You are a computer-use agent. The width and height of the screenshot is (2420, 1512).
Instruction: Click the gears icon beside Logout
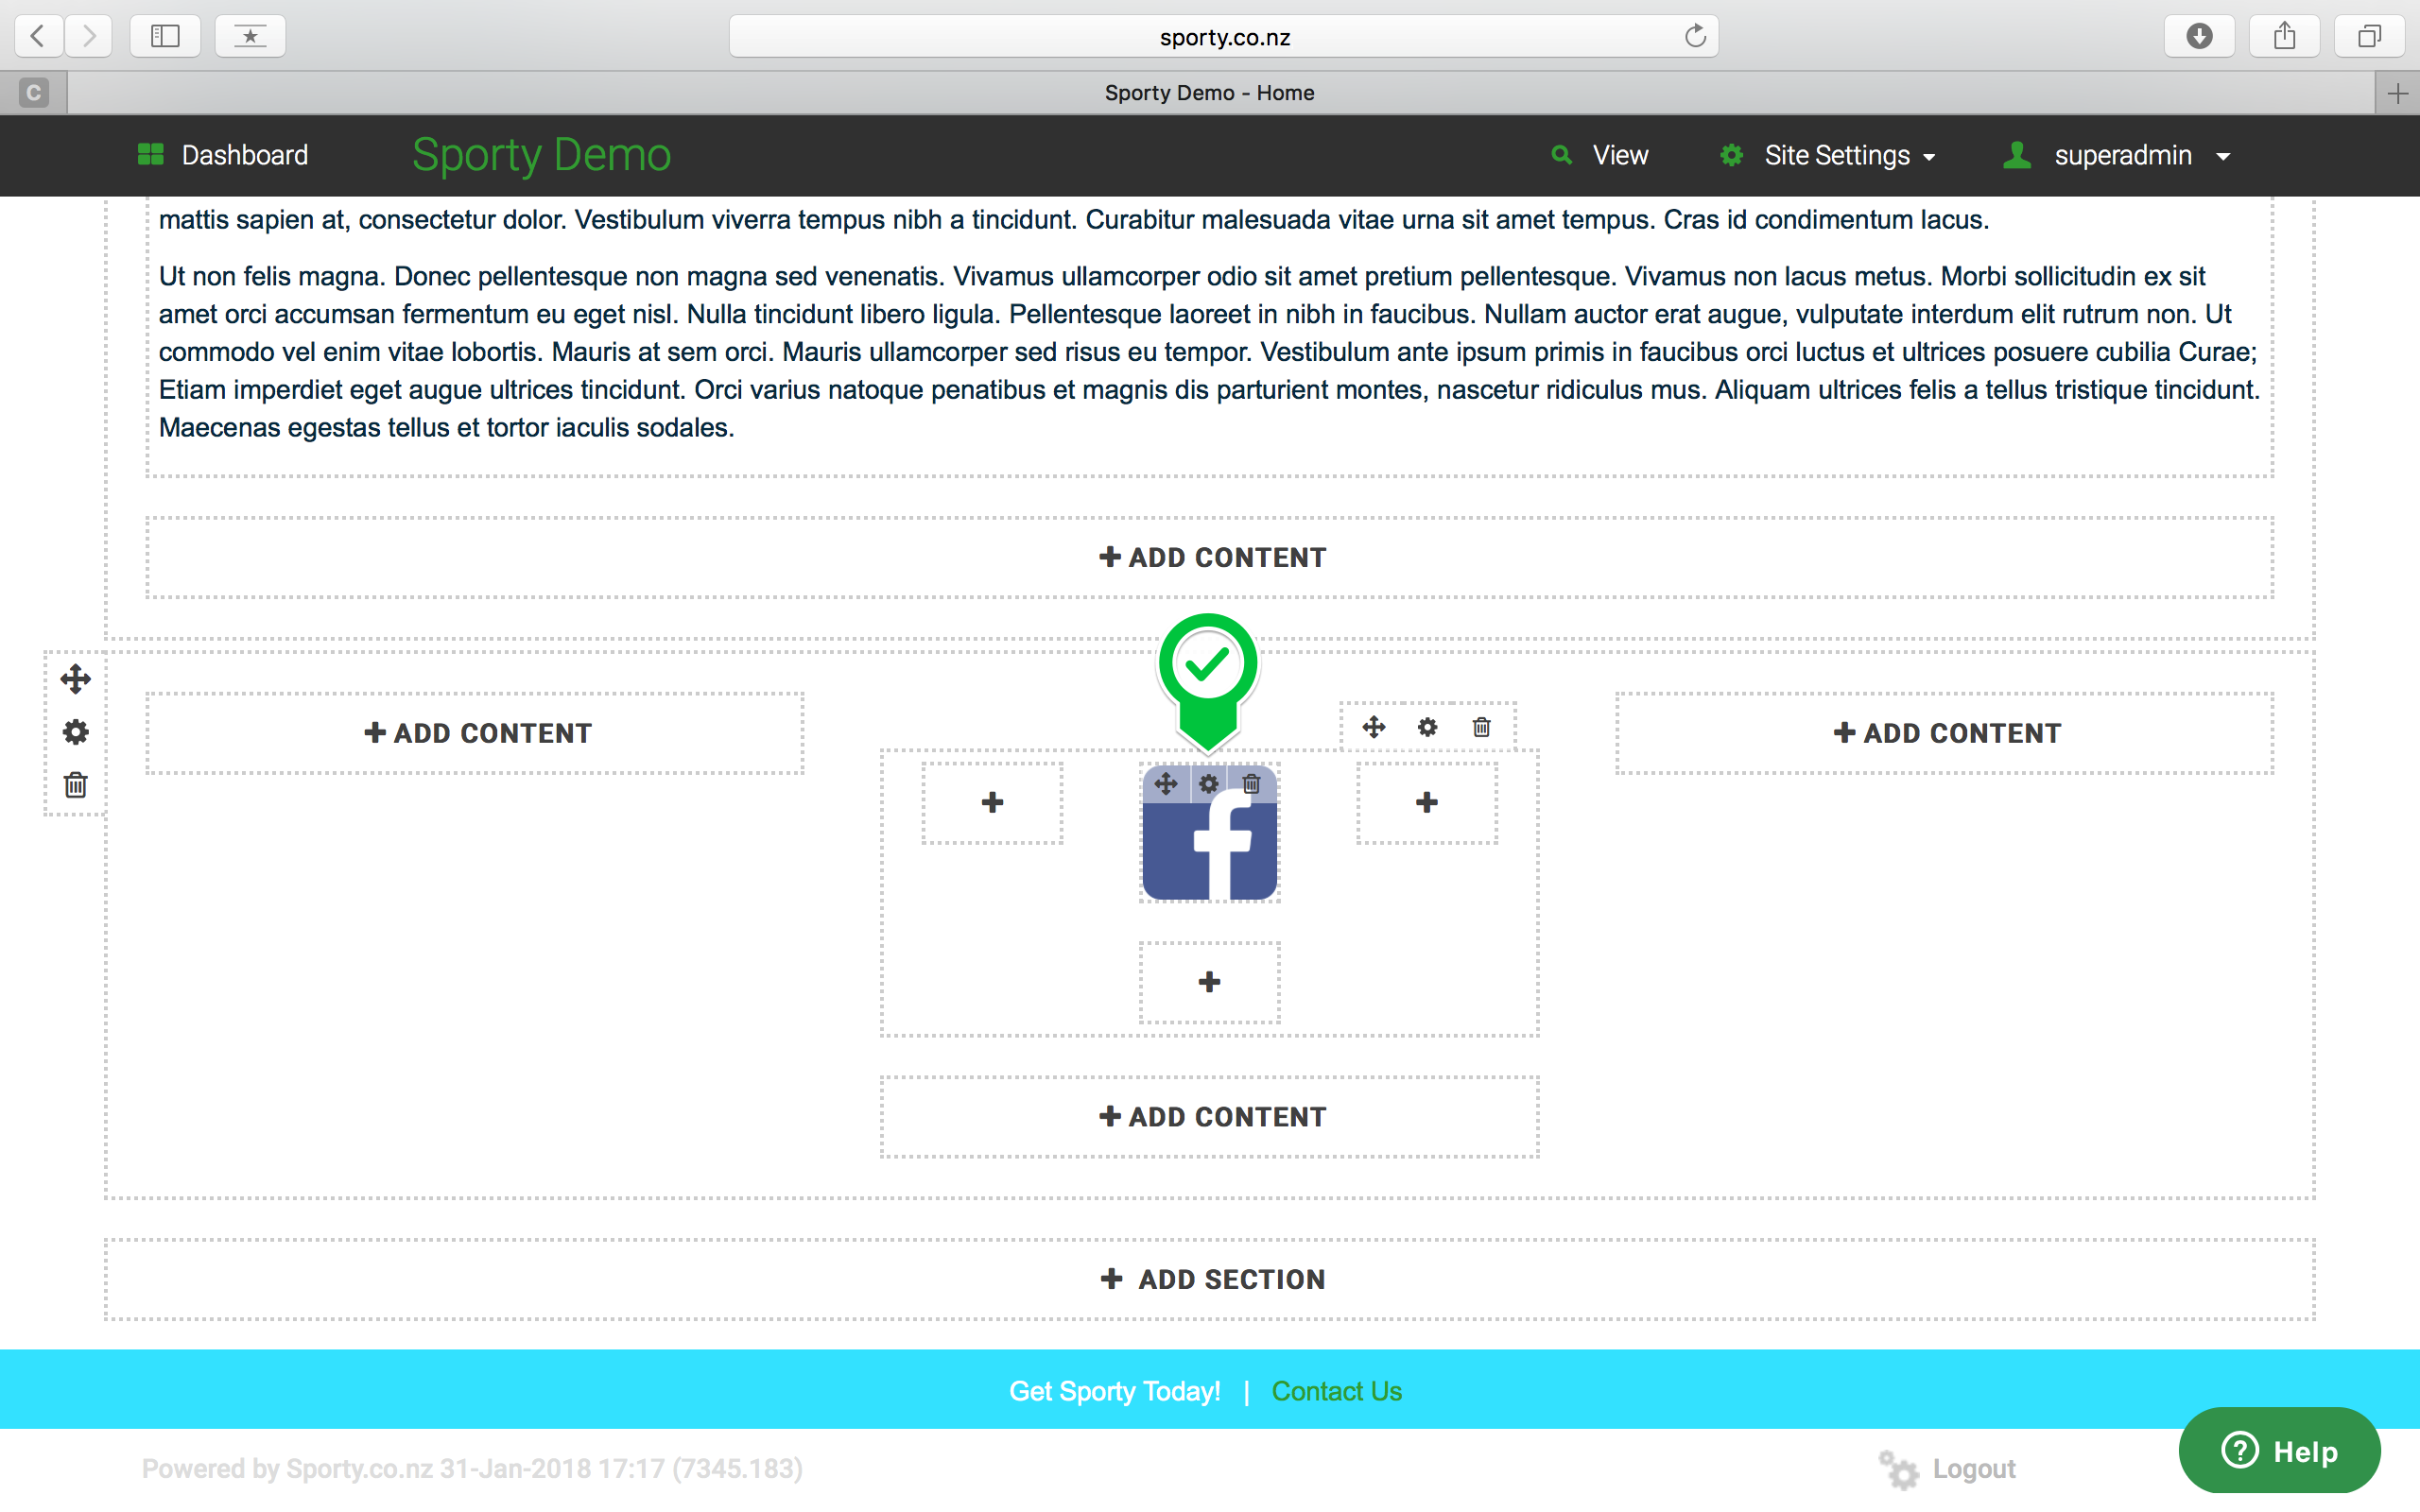1899,1470
